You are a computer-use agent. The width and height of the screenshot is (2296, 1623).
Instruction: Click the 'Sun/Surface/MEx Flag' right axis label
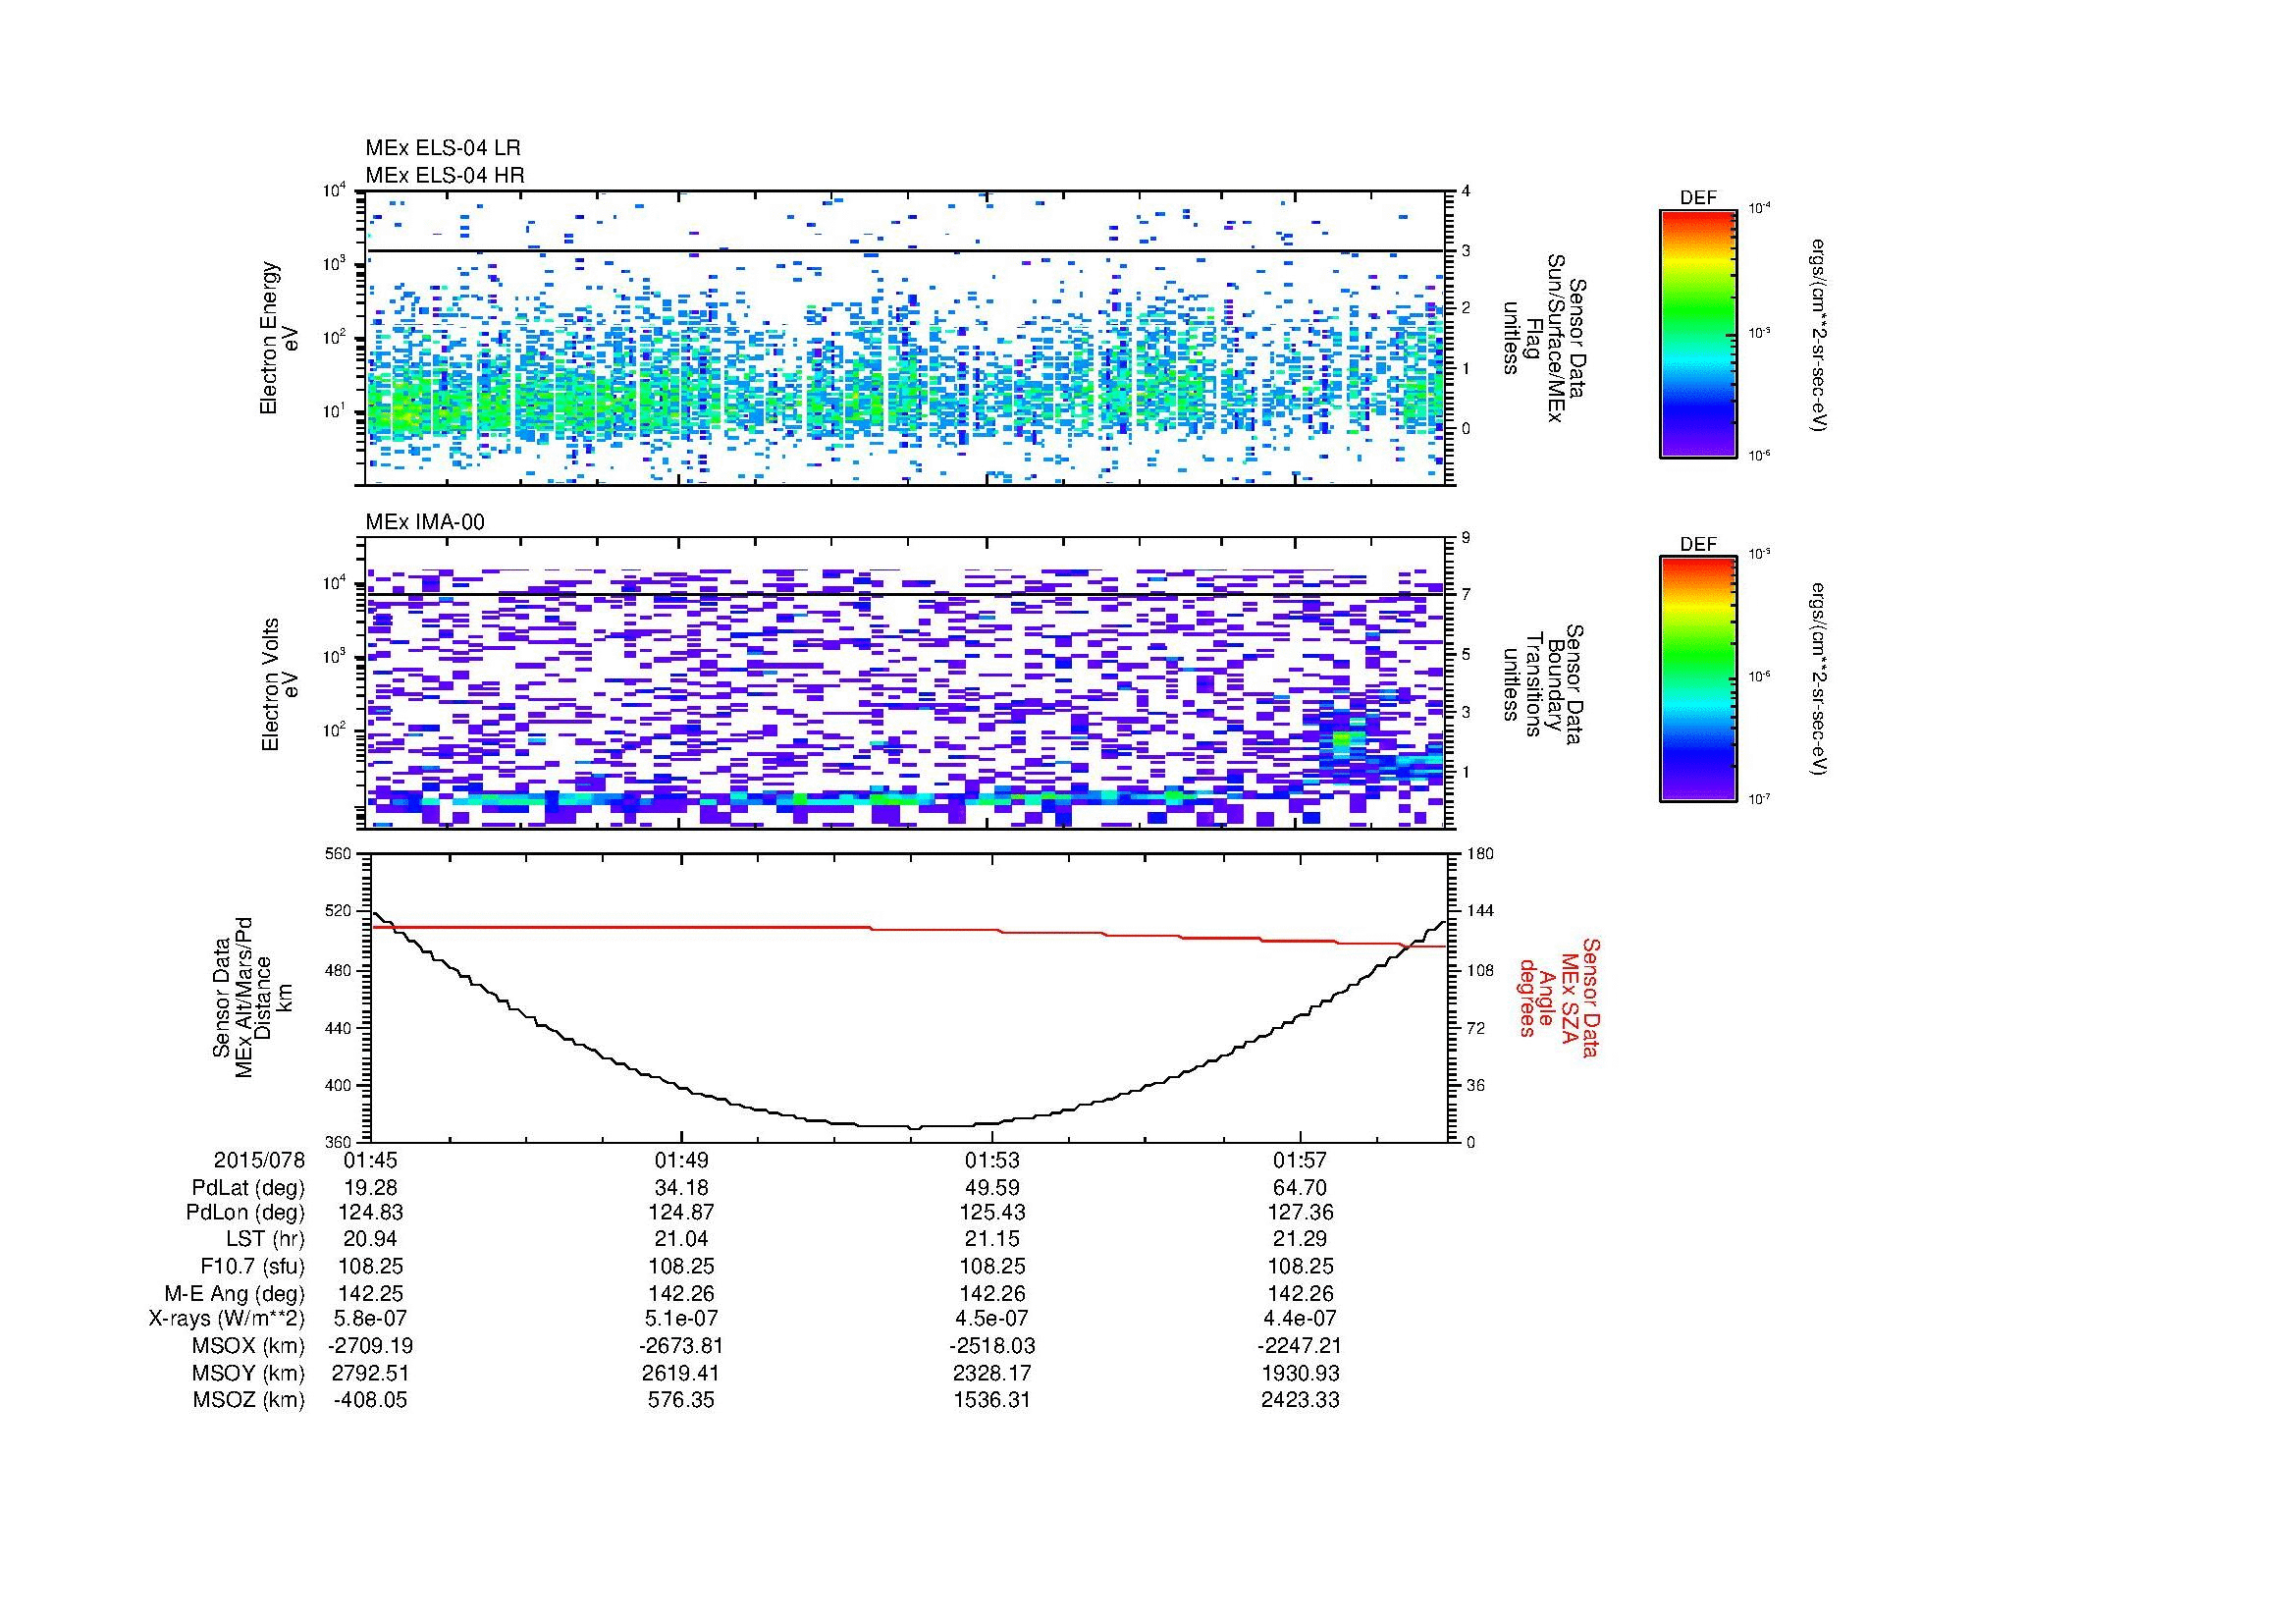click(x=1544, y=338)
